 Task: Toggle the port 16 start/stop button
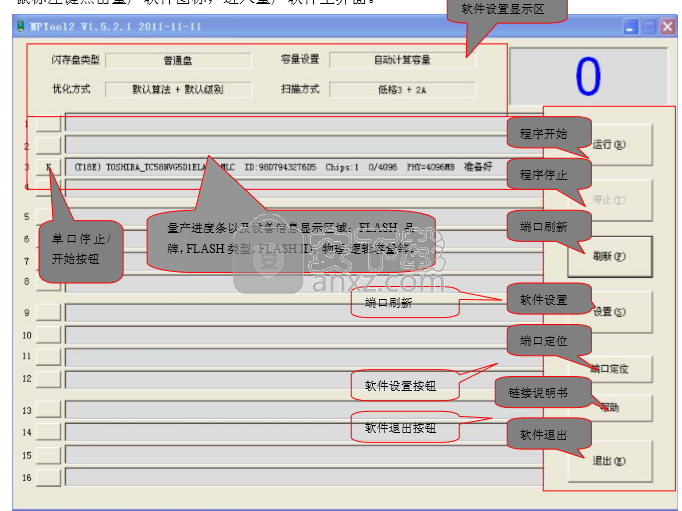pyautogui.click(x=48, y=478)
